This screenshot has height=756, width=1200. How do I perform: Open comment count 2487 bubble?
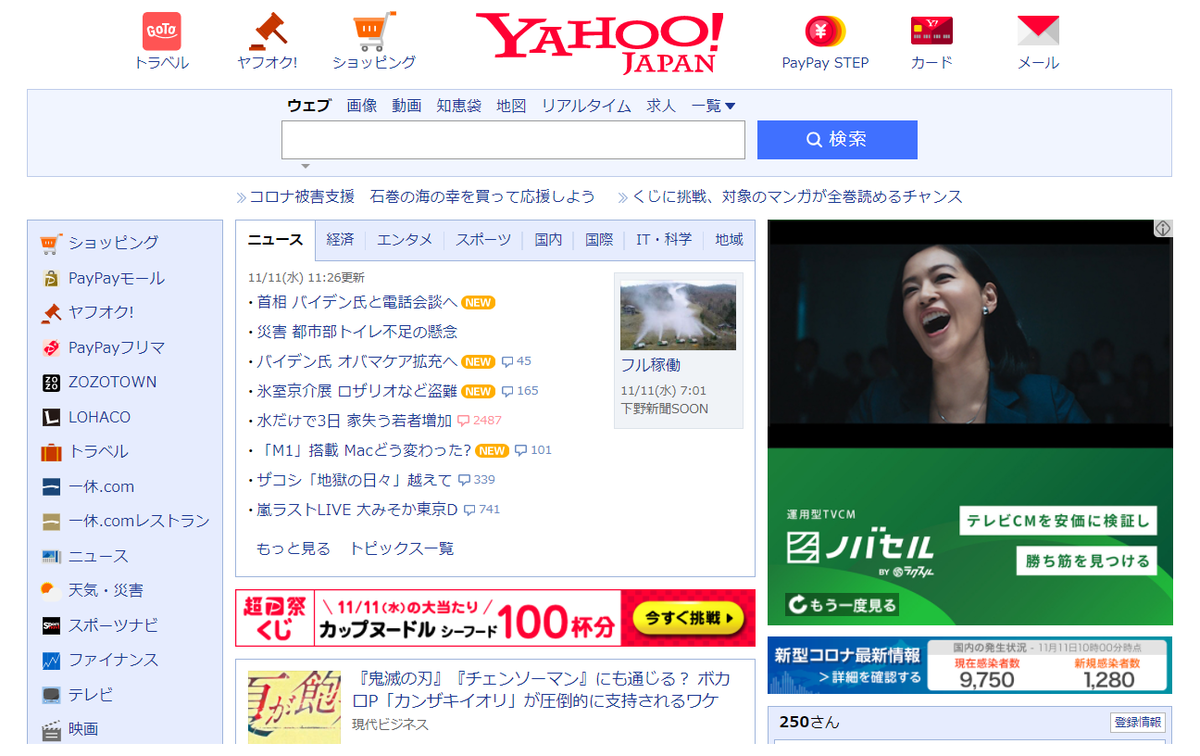[479, 420]
